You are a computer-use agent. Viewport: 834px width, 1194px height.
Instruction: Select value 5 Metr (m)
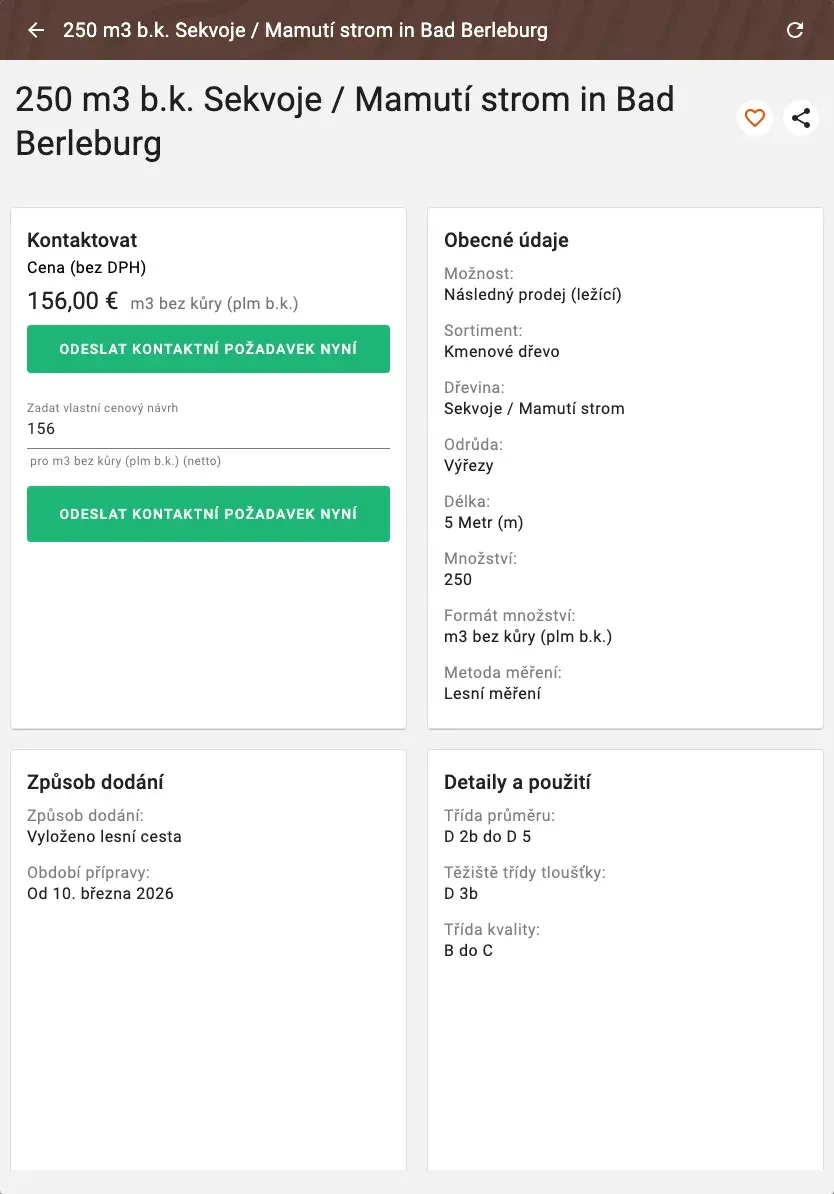click(x=484, y=523)
